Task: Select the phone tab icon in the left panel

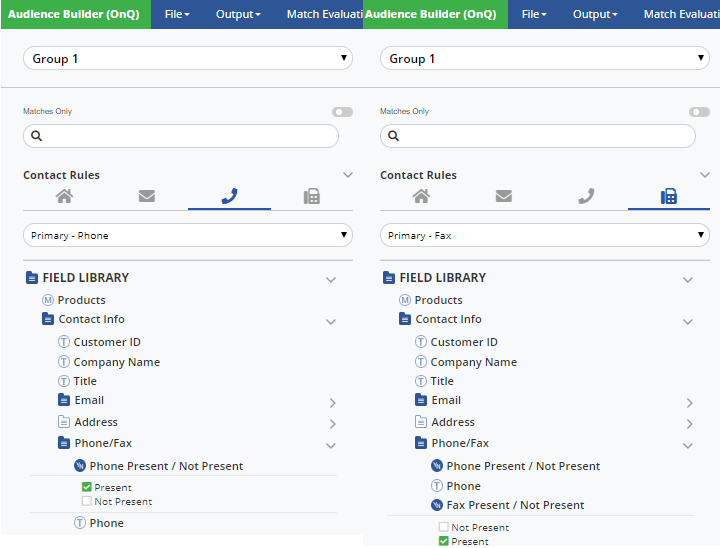Action: click(229, 196)
